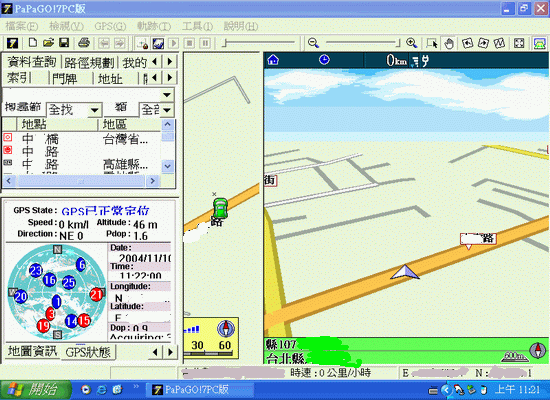Rotate the map clockwise
This screenshot has height=400, width=550.
coord(483,43)
